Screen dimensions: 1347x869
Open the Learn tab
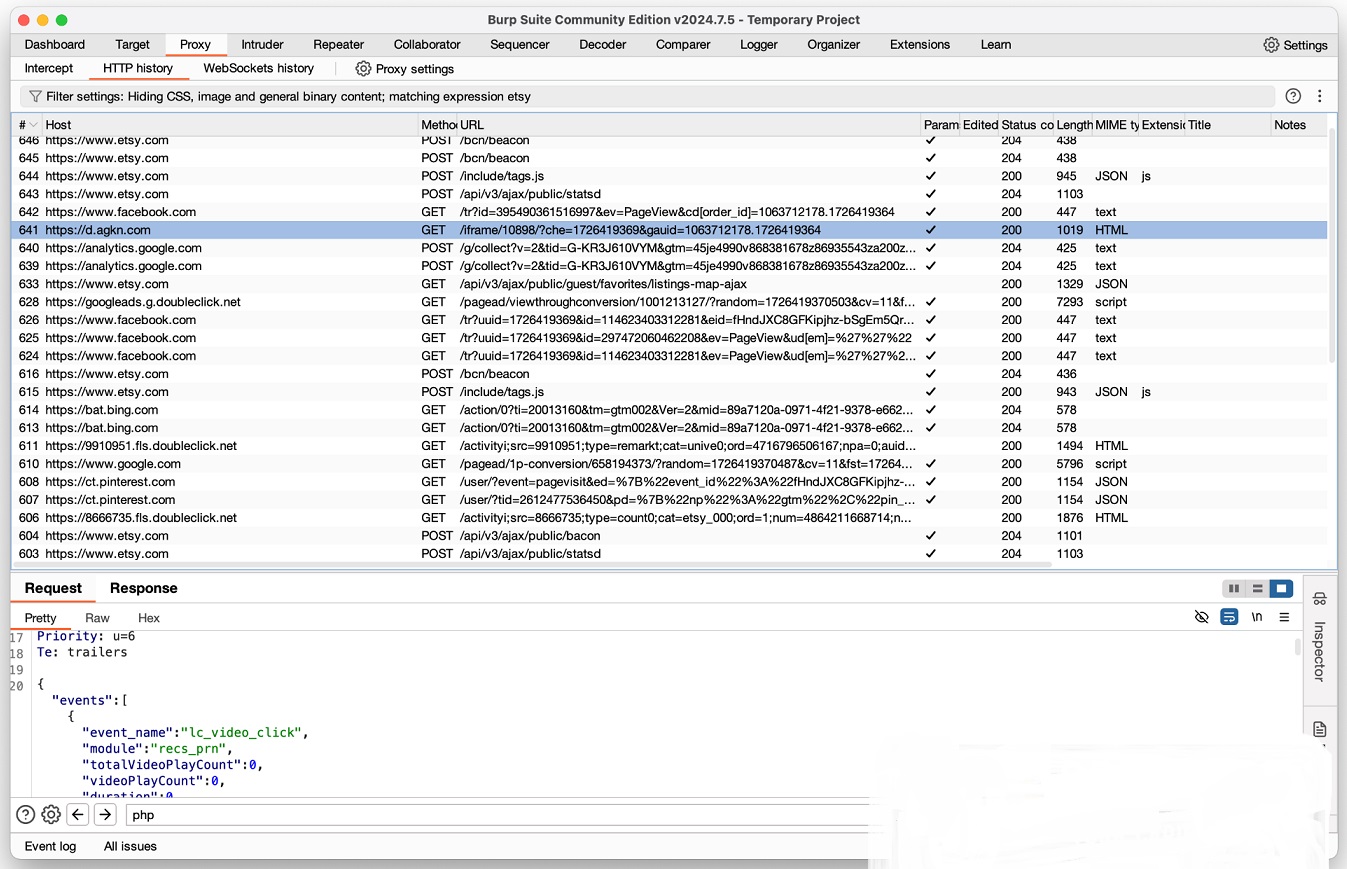click(995, 45)
